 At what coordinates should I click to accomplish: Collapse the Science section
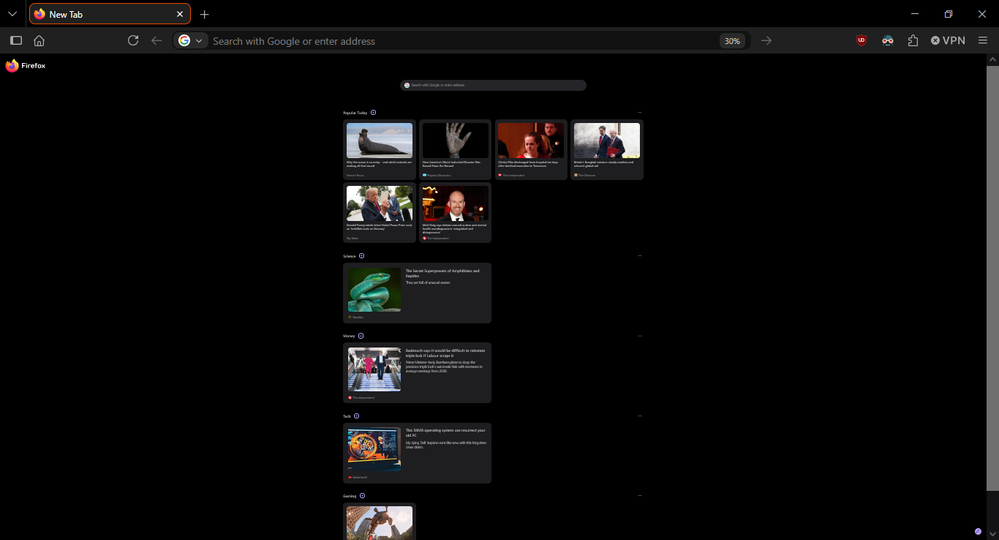(x=640, y=256)
